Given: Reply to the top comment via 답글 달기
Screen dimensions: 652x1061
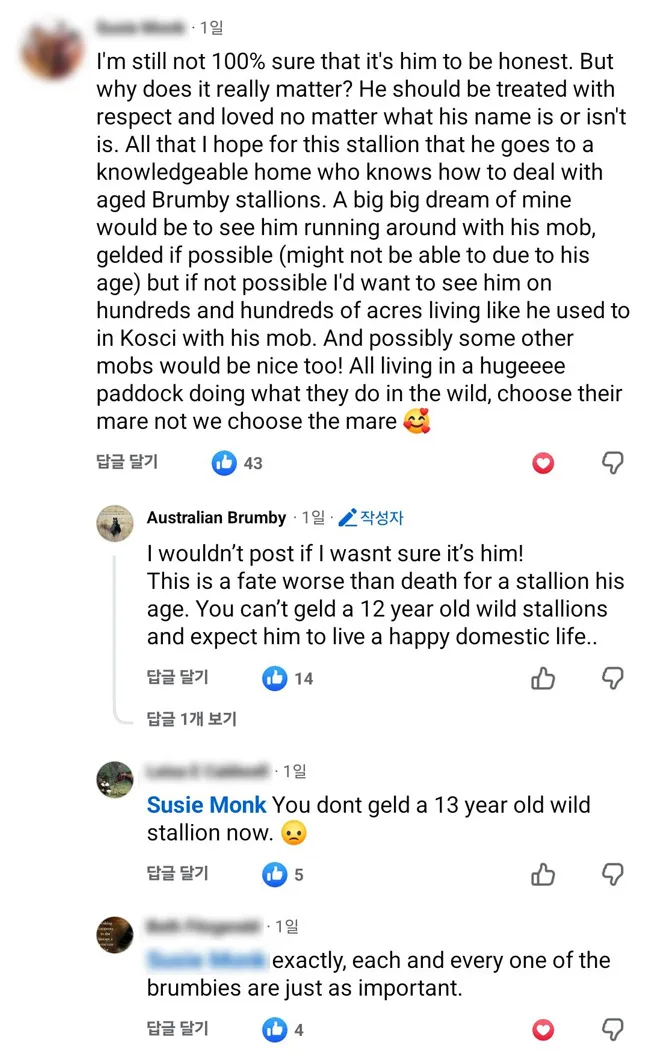Looking at the screenshot, I should (127, 462).
